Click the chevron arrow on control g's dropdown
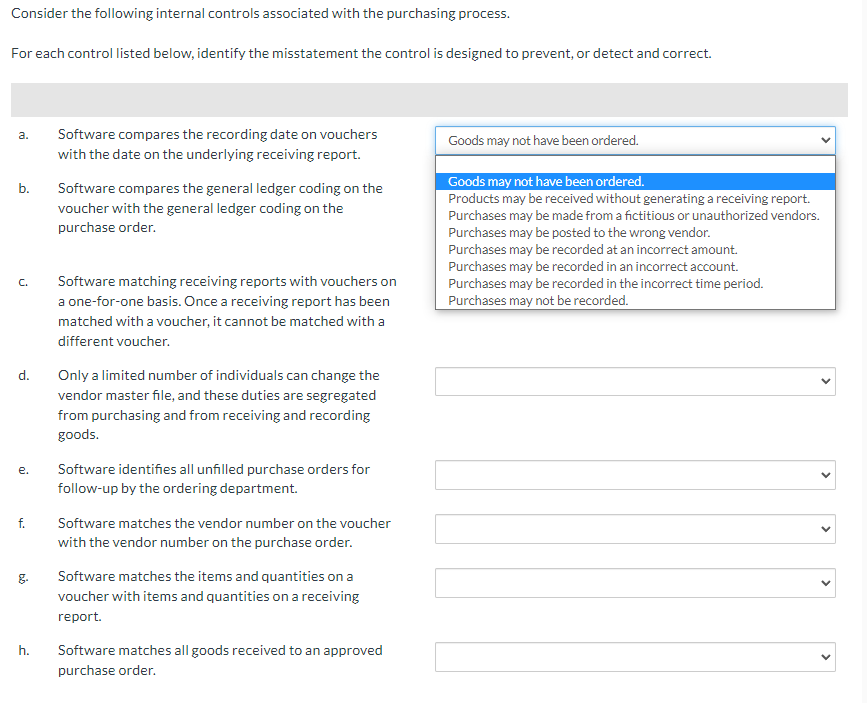The image size is (867, 703). (824, 583)
